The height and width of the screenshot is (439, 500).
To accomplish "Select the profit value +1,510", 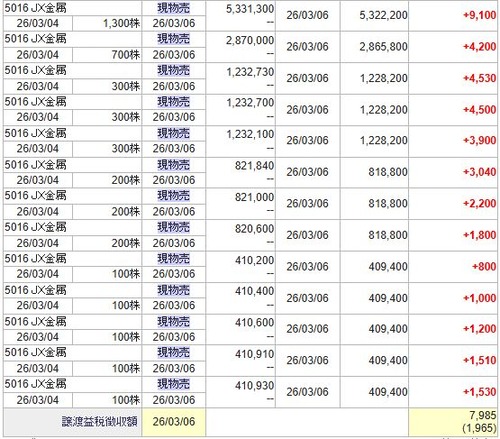I will coord(480,360).
